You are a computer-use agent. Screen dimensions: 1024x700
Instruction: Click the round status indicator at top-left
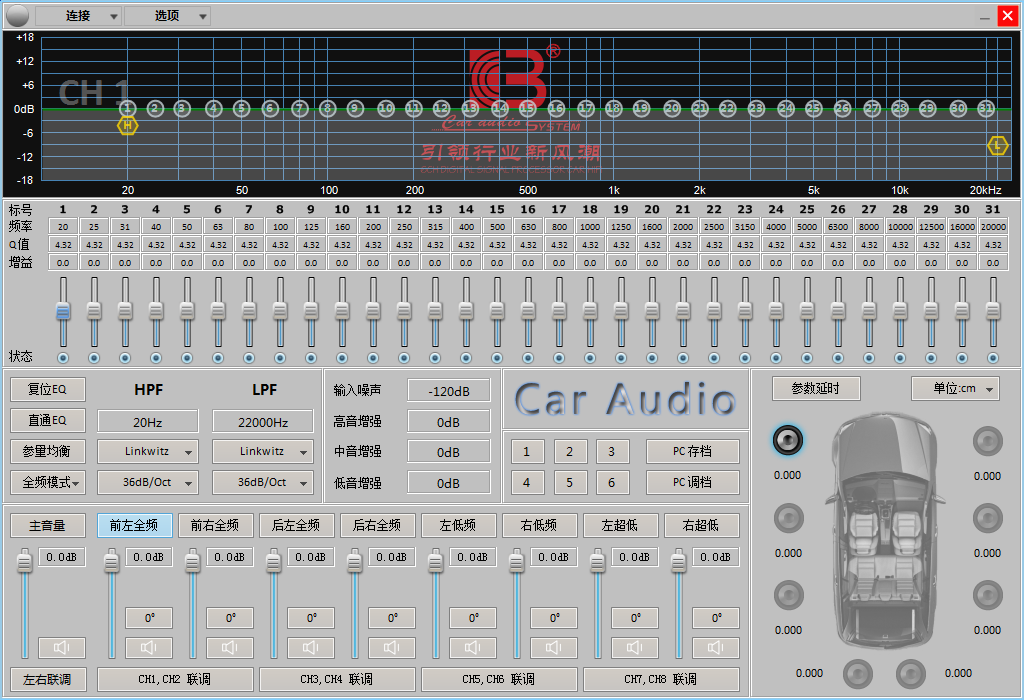[x=17, y=15]
